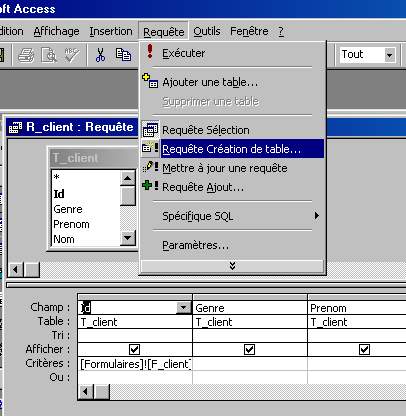406x416 pixels.
Task: Select Requête Création de table... entry
Action: (232, 149)
